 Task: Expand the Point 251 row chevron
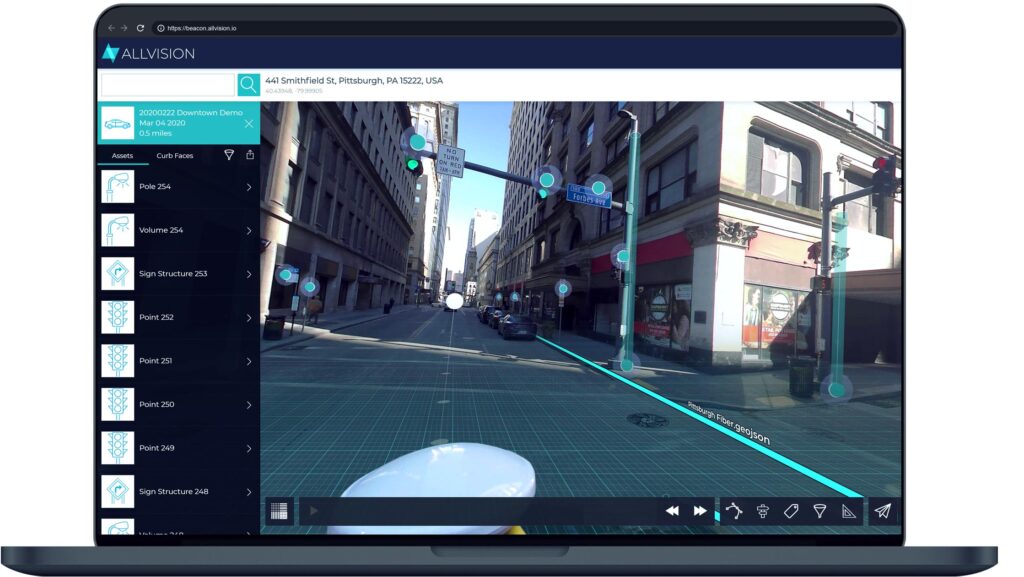249,362
